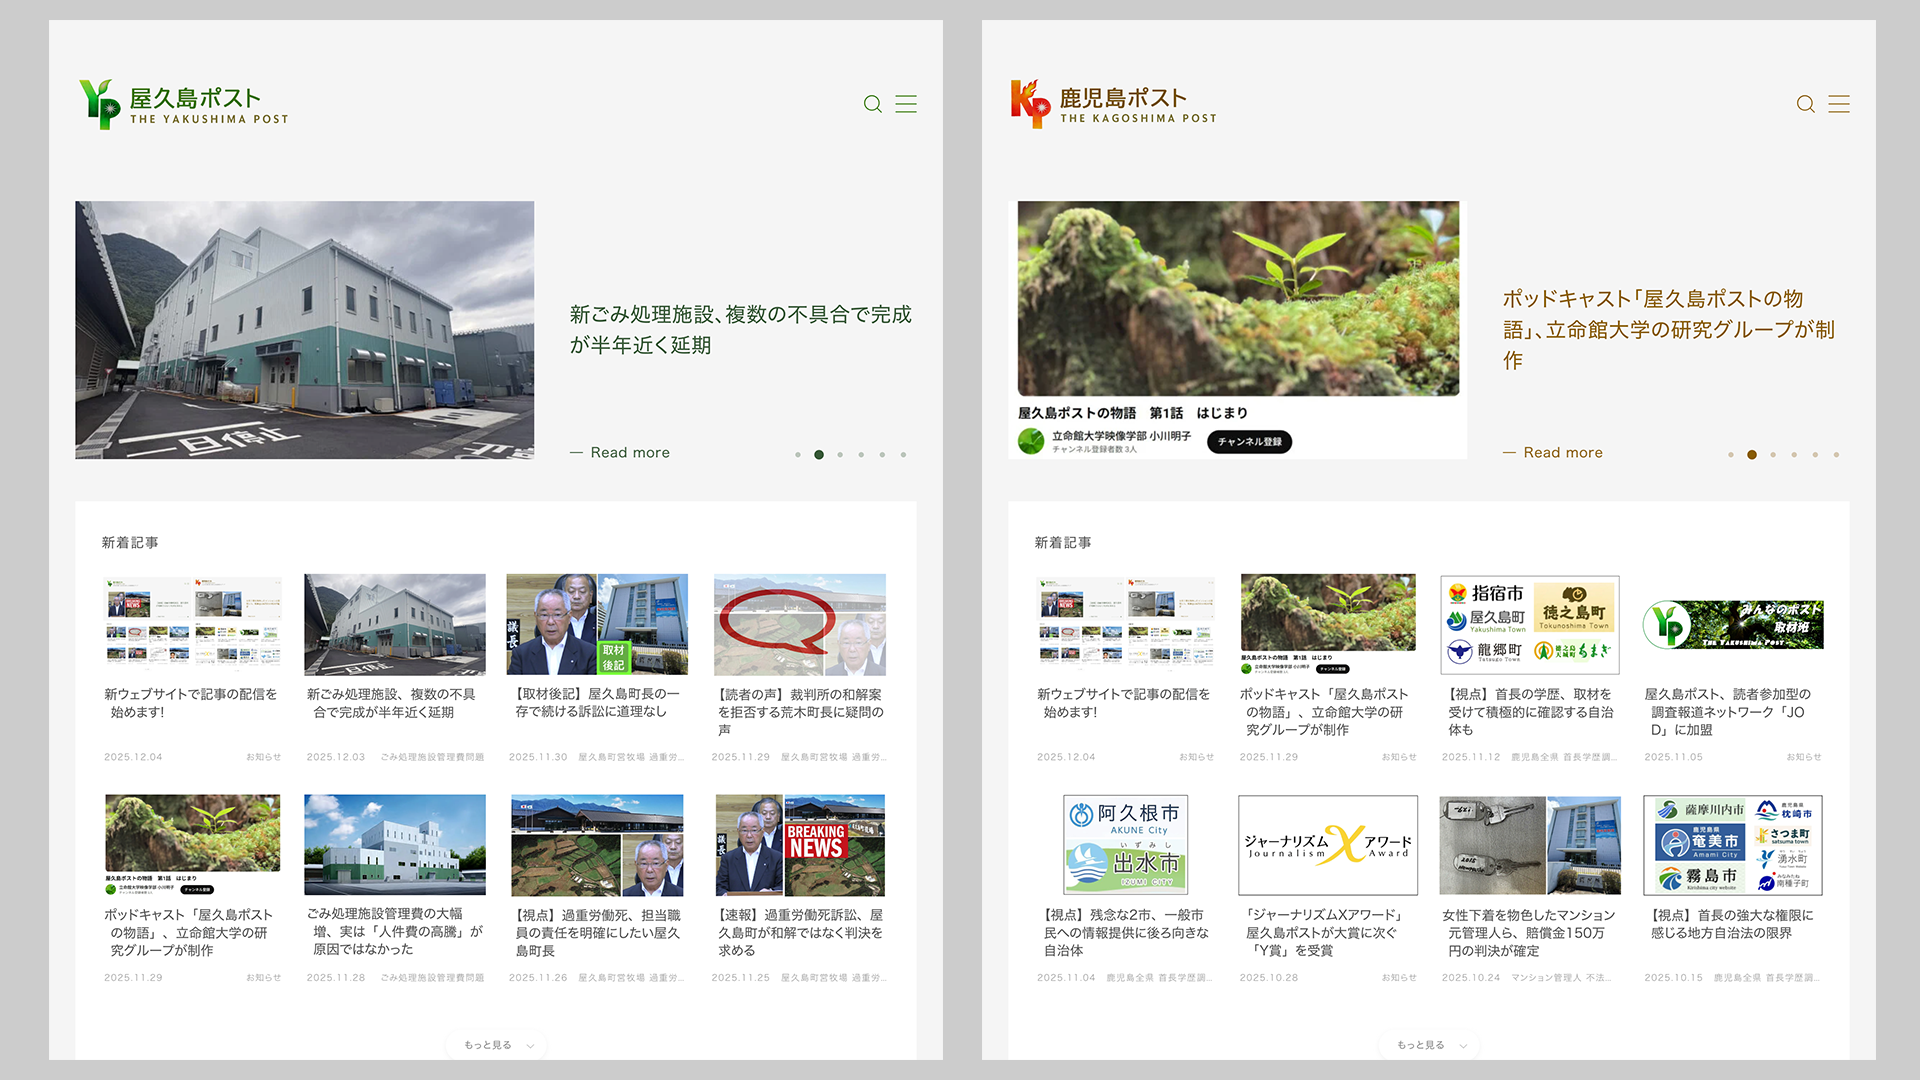Open the ジャーナリズムXアワード article thumbnail
The height and width of the screenshot is (1080, 1920).
point(1328,845)
